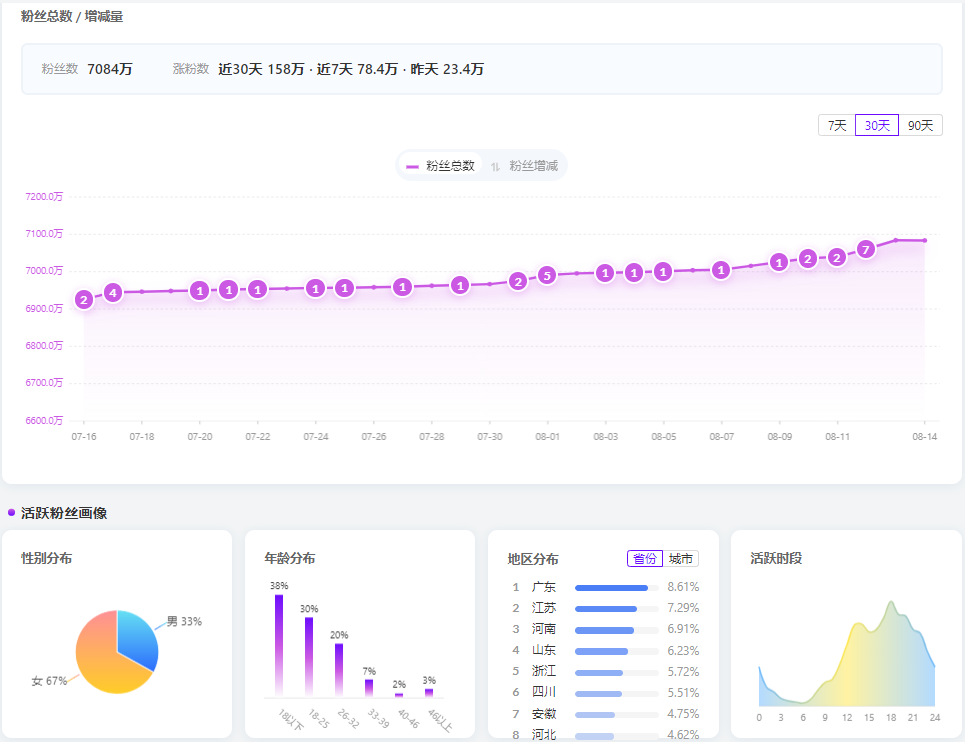Click the 江苏 region row bar
The image size is (965, 742).
click(x=606, y=609)
